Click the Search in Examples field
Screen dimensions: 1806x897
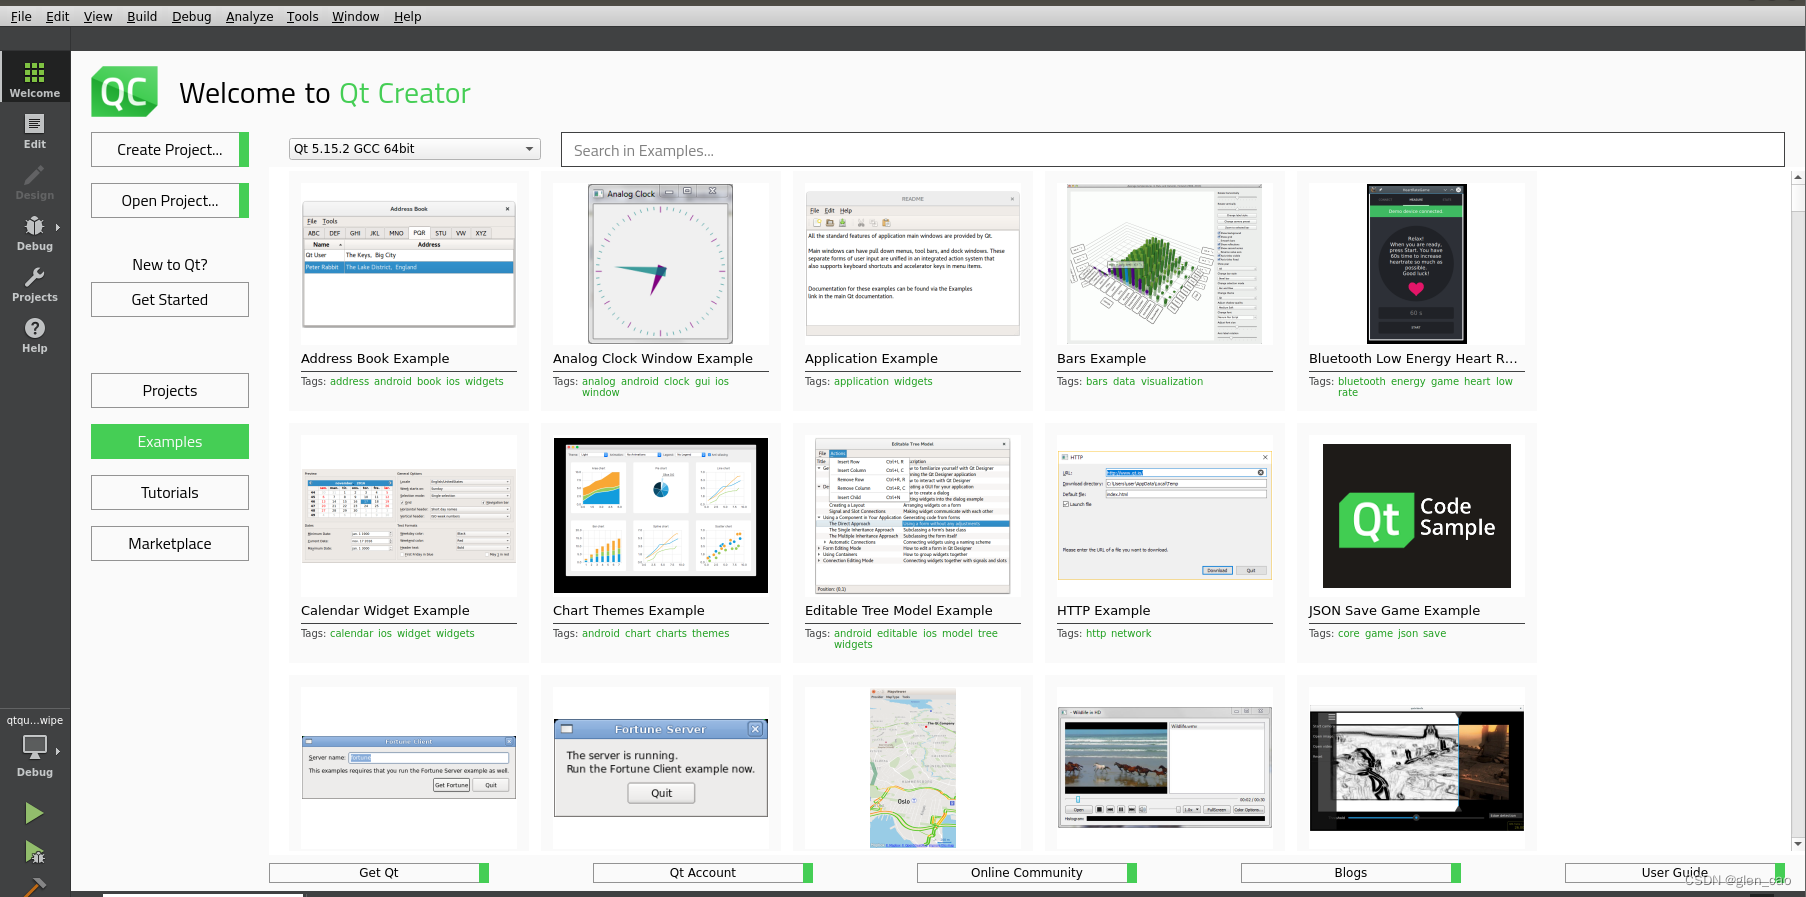click(1172, 150)
